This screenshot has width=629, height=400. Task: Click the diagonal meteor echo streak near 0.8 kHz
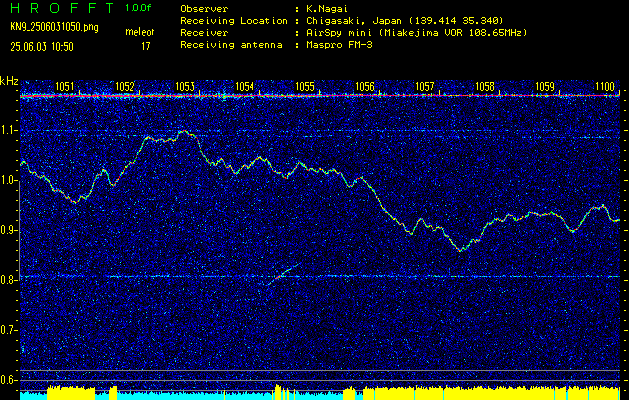click(283, 274)
